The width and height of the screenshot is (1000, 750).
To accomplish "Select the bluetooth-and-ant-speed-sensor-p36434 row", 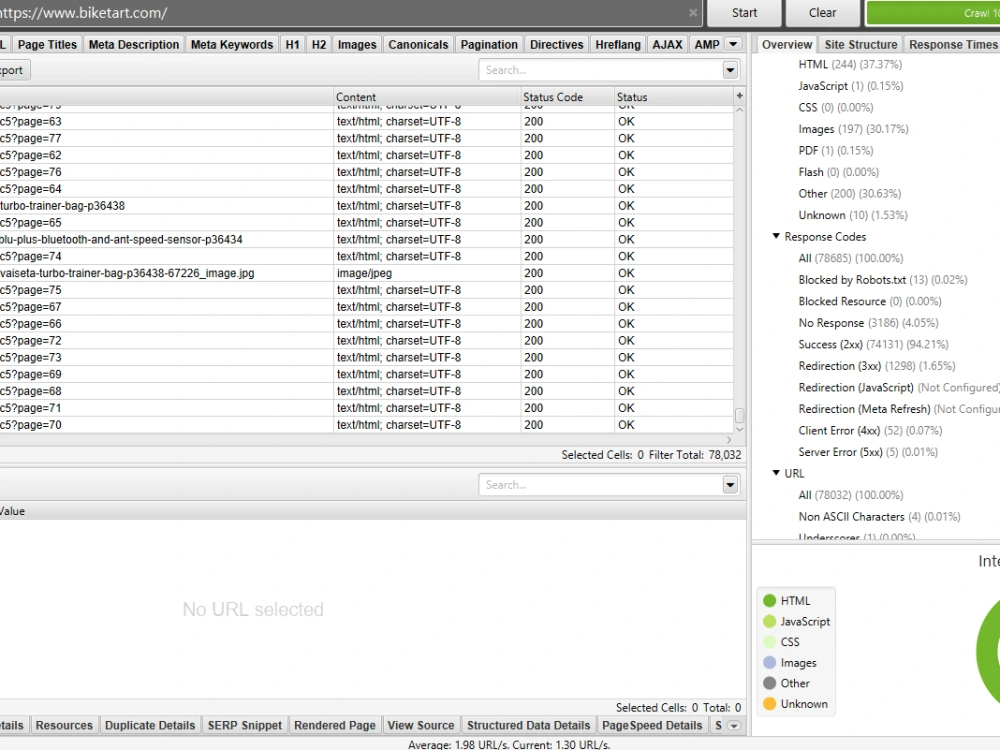I will click(x=367, y=239).
